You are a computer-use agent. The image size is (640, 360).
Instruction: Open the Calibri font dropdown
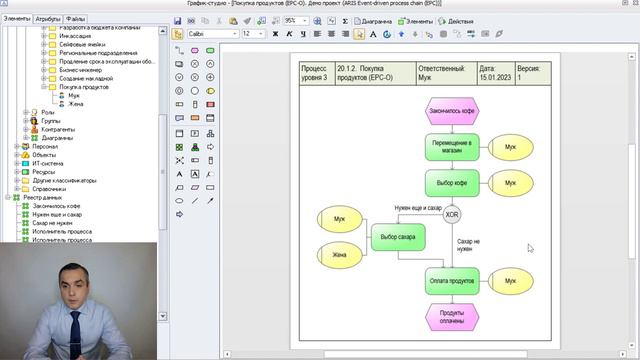[x=235, y=34]
